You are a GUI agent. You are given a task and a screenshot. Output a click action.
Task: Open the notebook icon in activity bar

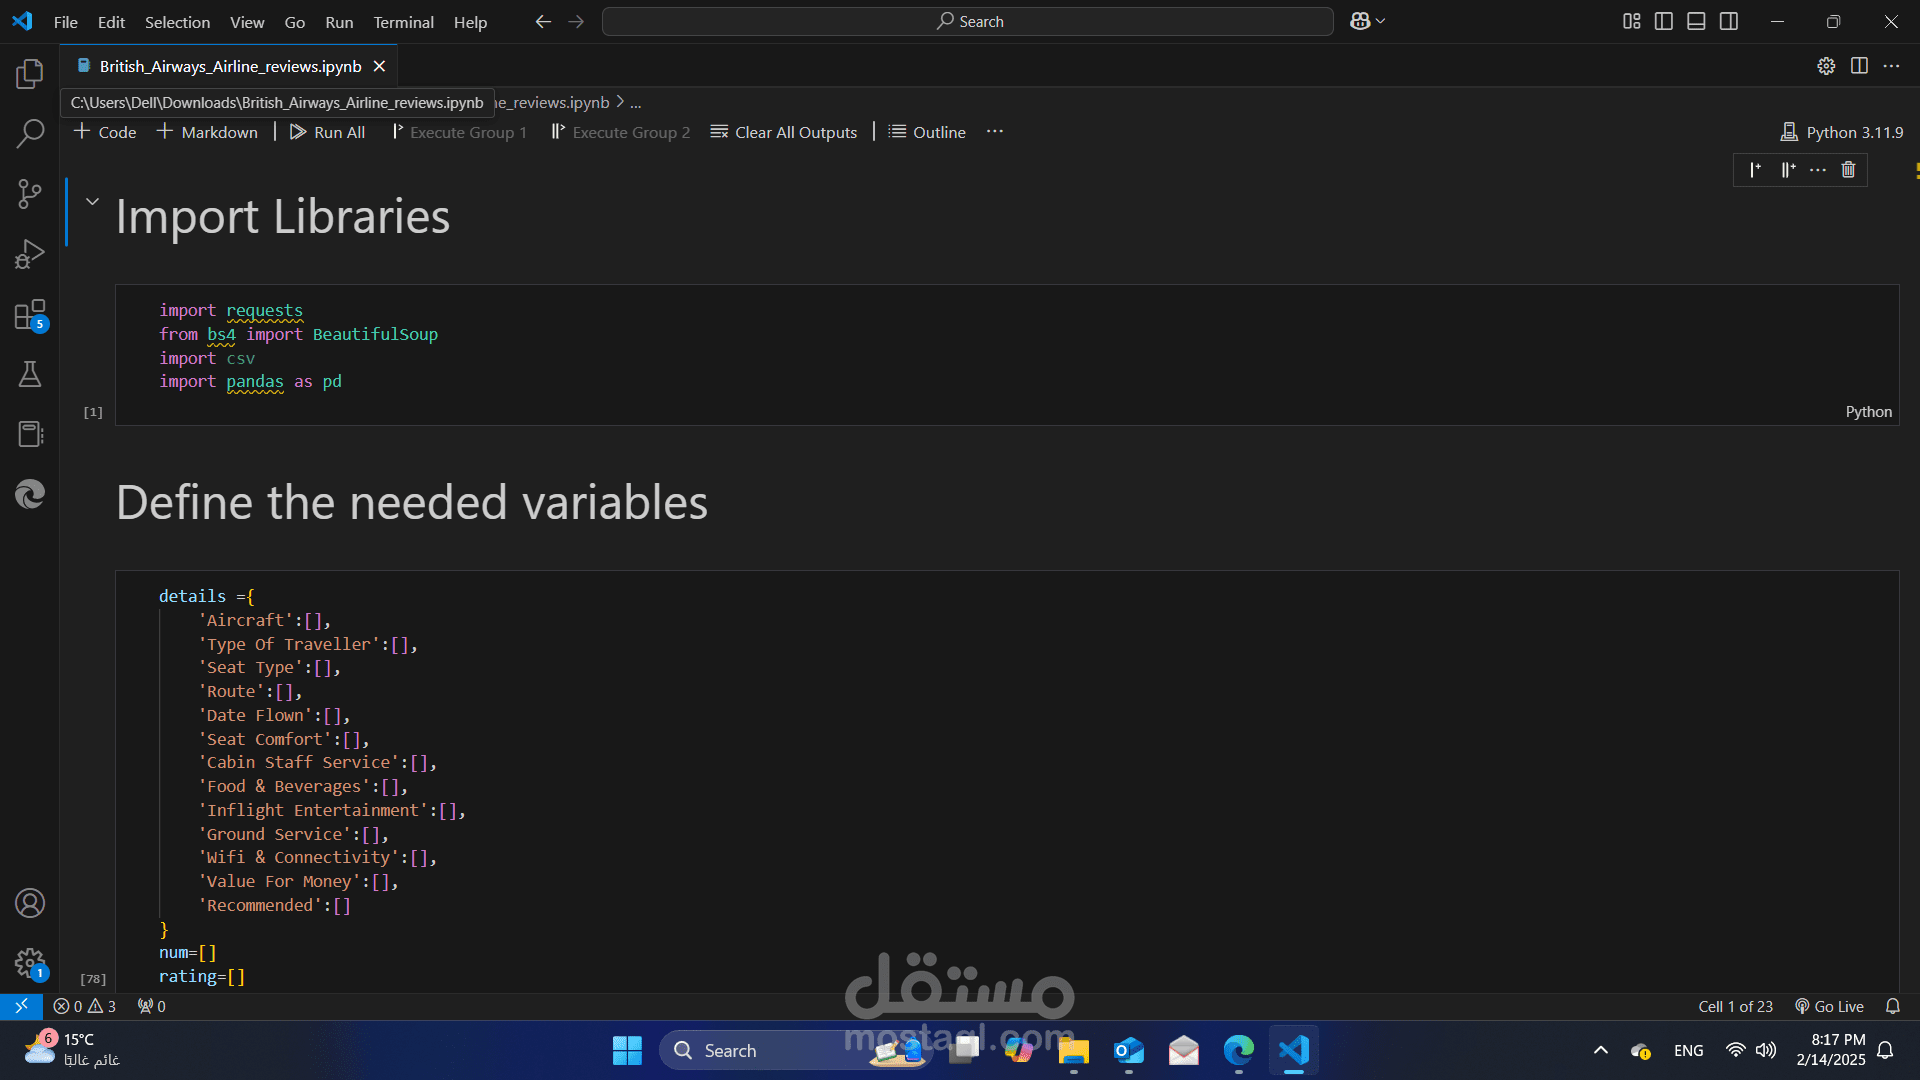[x=30, y=434]
